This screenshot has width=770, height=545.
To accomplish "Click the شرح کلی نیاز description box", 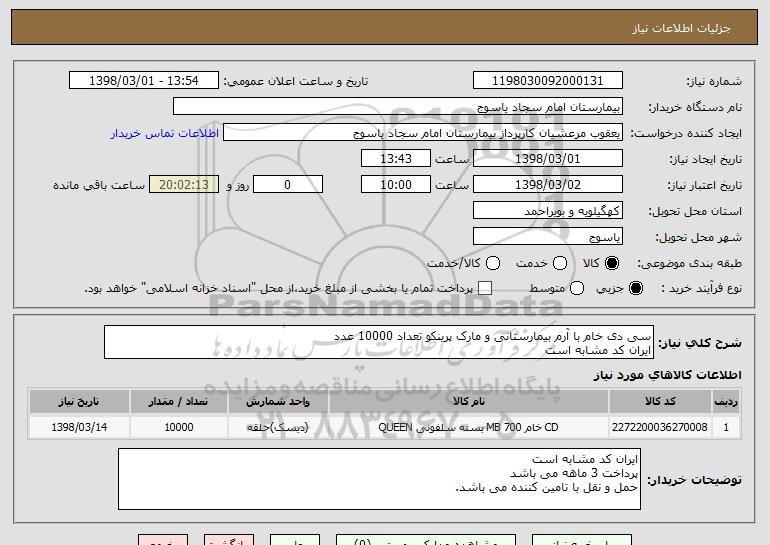I will [379, 342].
